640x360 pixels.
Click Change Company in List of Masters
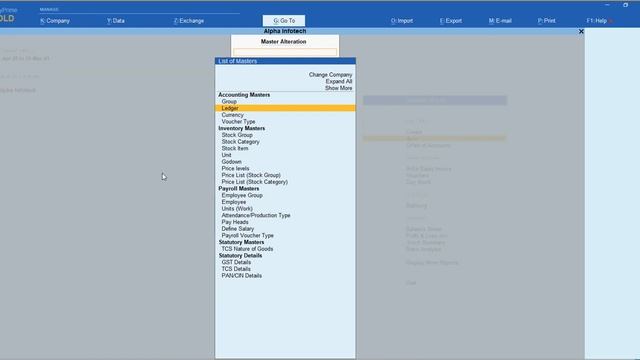coord(330,75)
